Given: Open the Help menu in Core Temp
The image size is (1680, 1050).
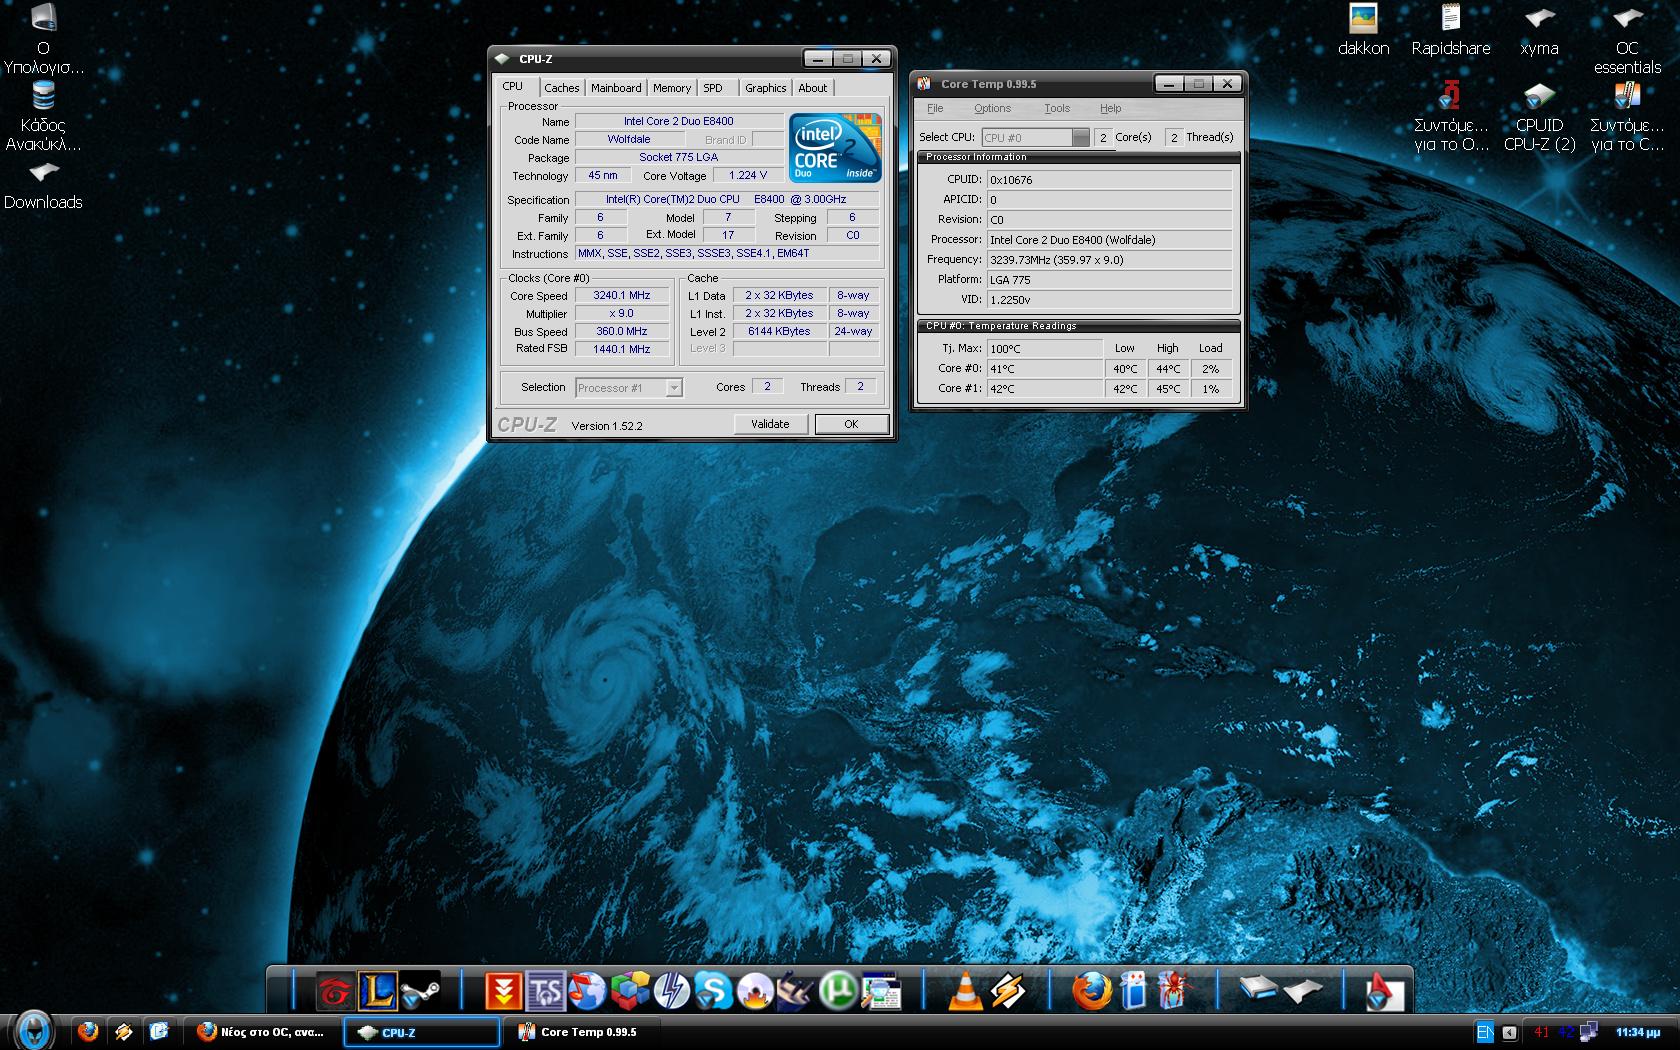Looking at the screenshot, I should (1110, 108).
